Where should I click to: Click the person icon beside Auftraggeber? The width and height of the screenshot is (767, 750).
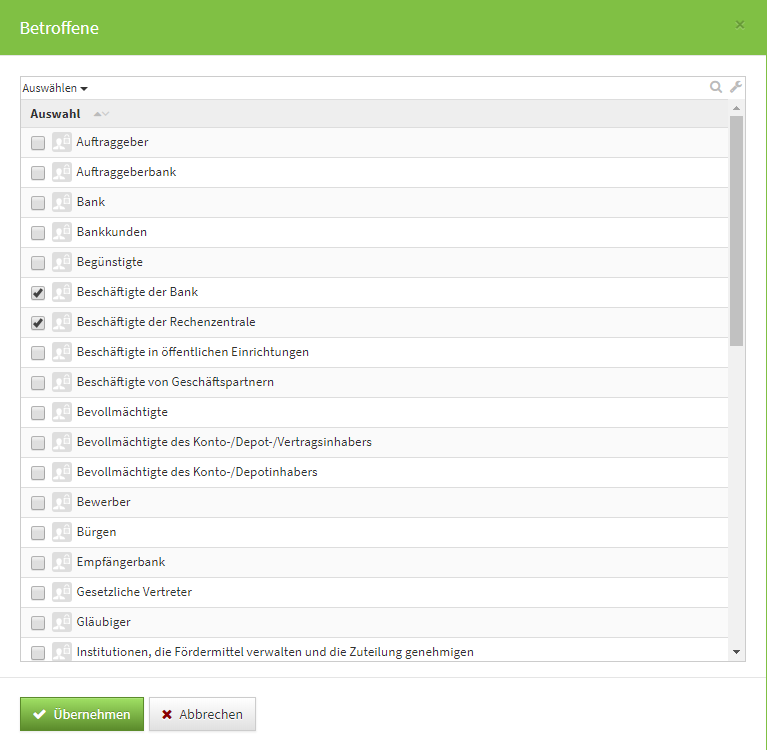[x=62, y=142]
